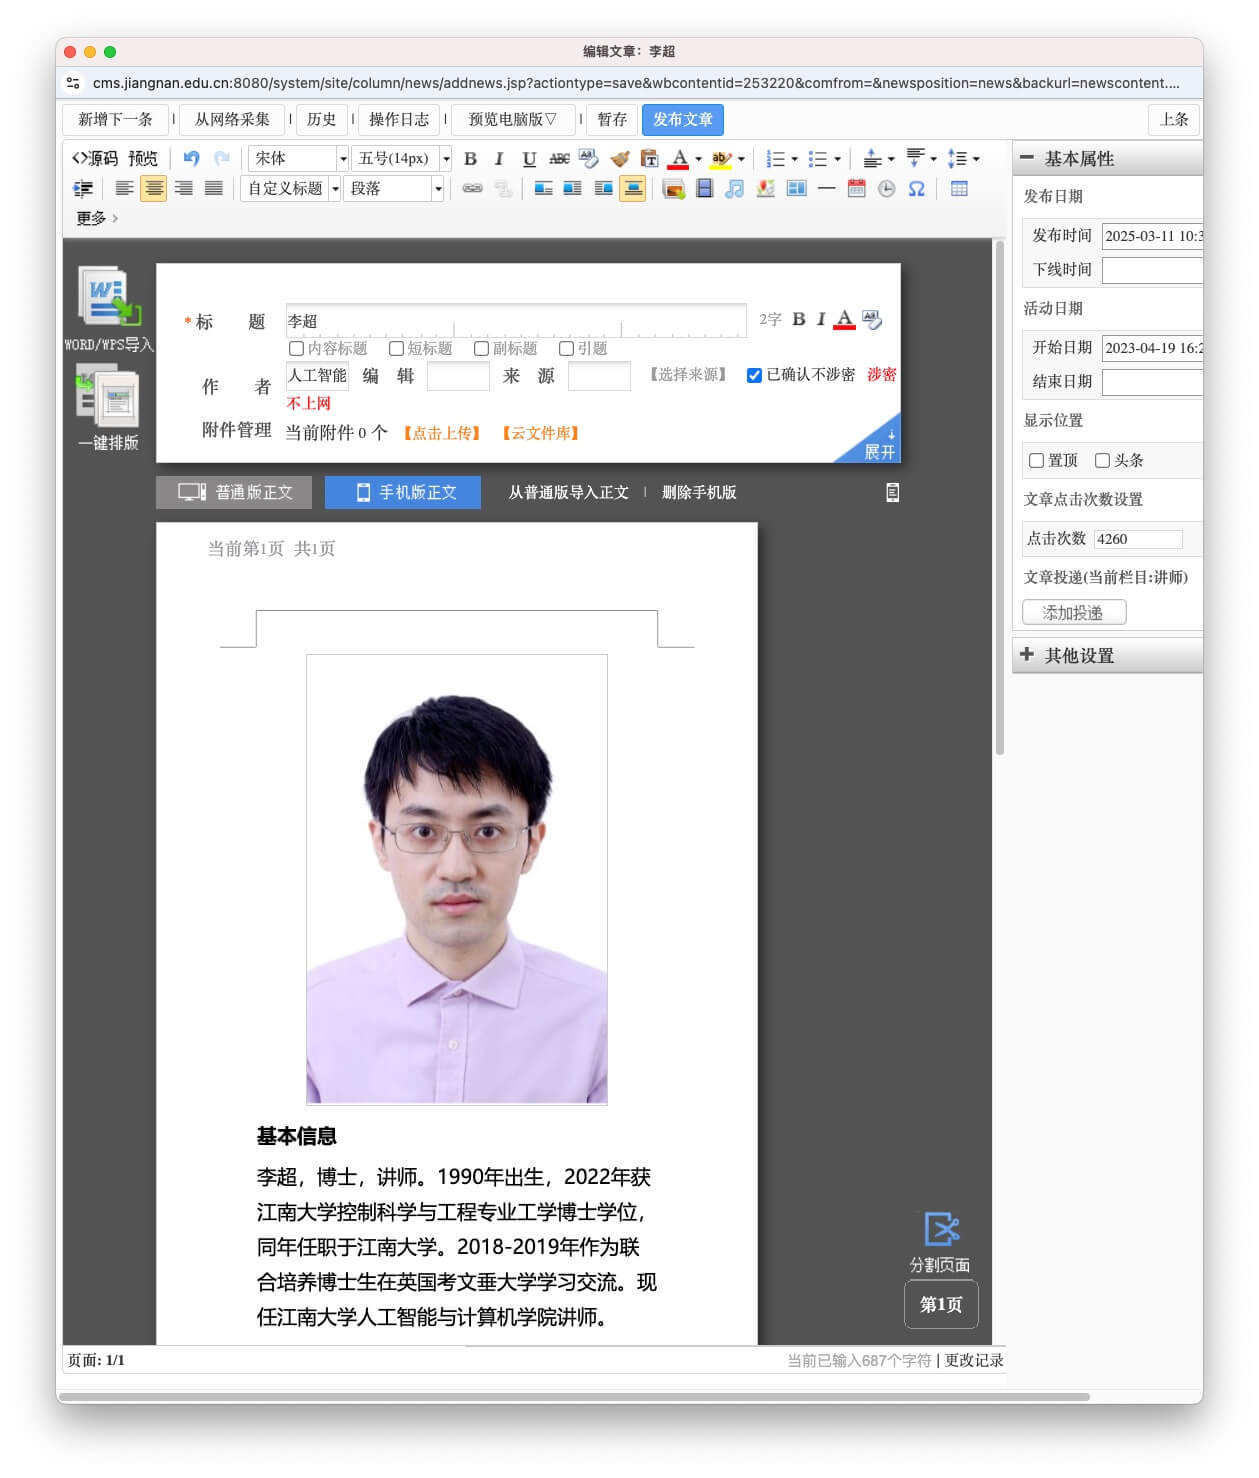Viewport: 1259px width, 1478px height.
Task: Click the insert hyperlink icon
Action: pyautogui.click(x=472, y=188)
